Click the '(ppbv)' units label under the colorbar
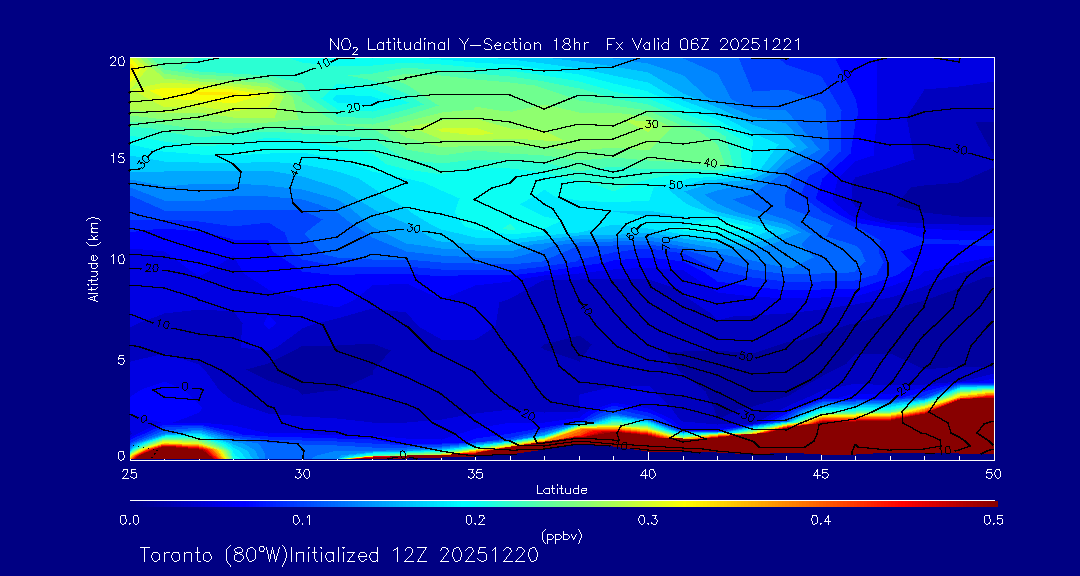The image size is (1080, 576). click(x=561, y=536)
